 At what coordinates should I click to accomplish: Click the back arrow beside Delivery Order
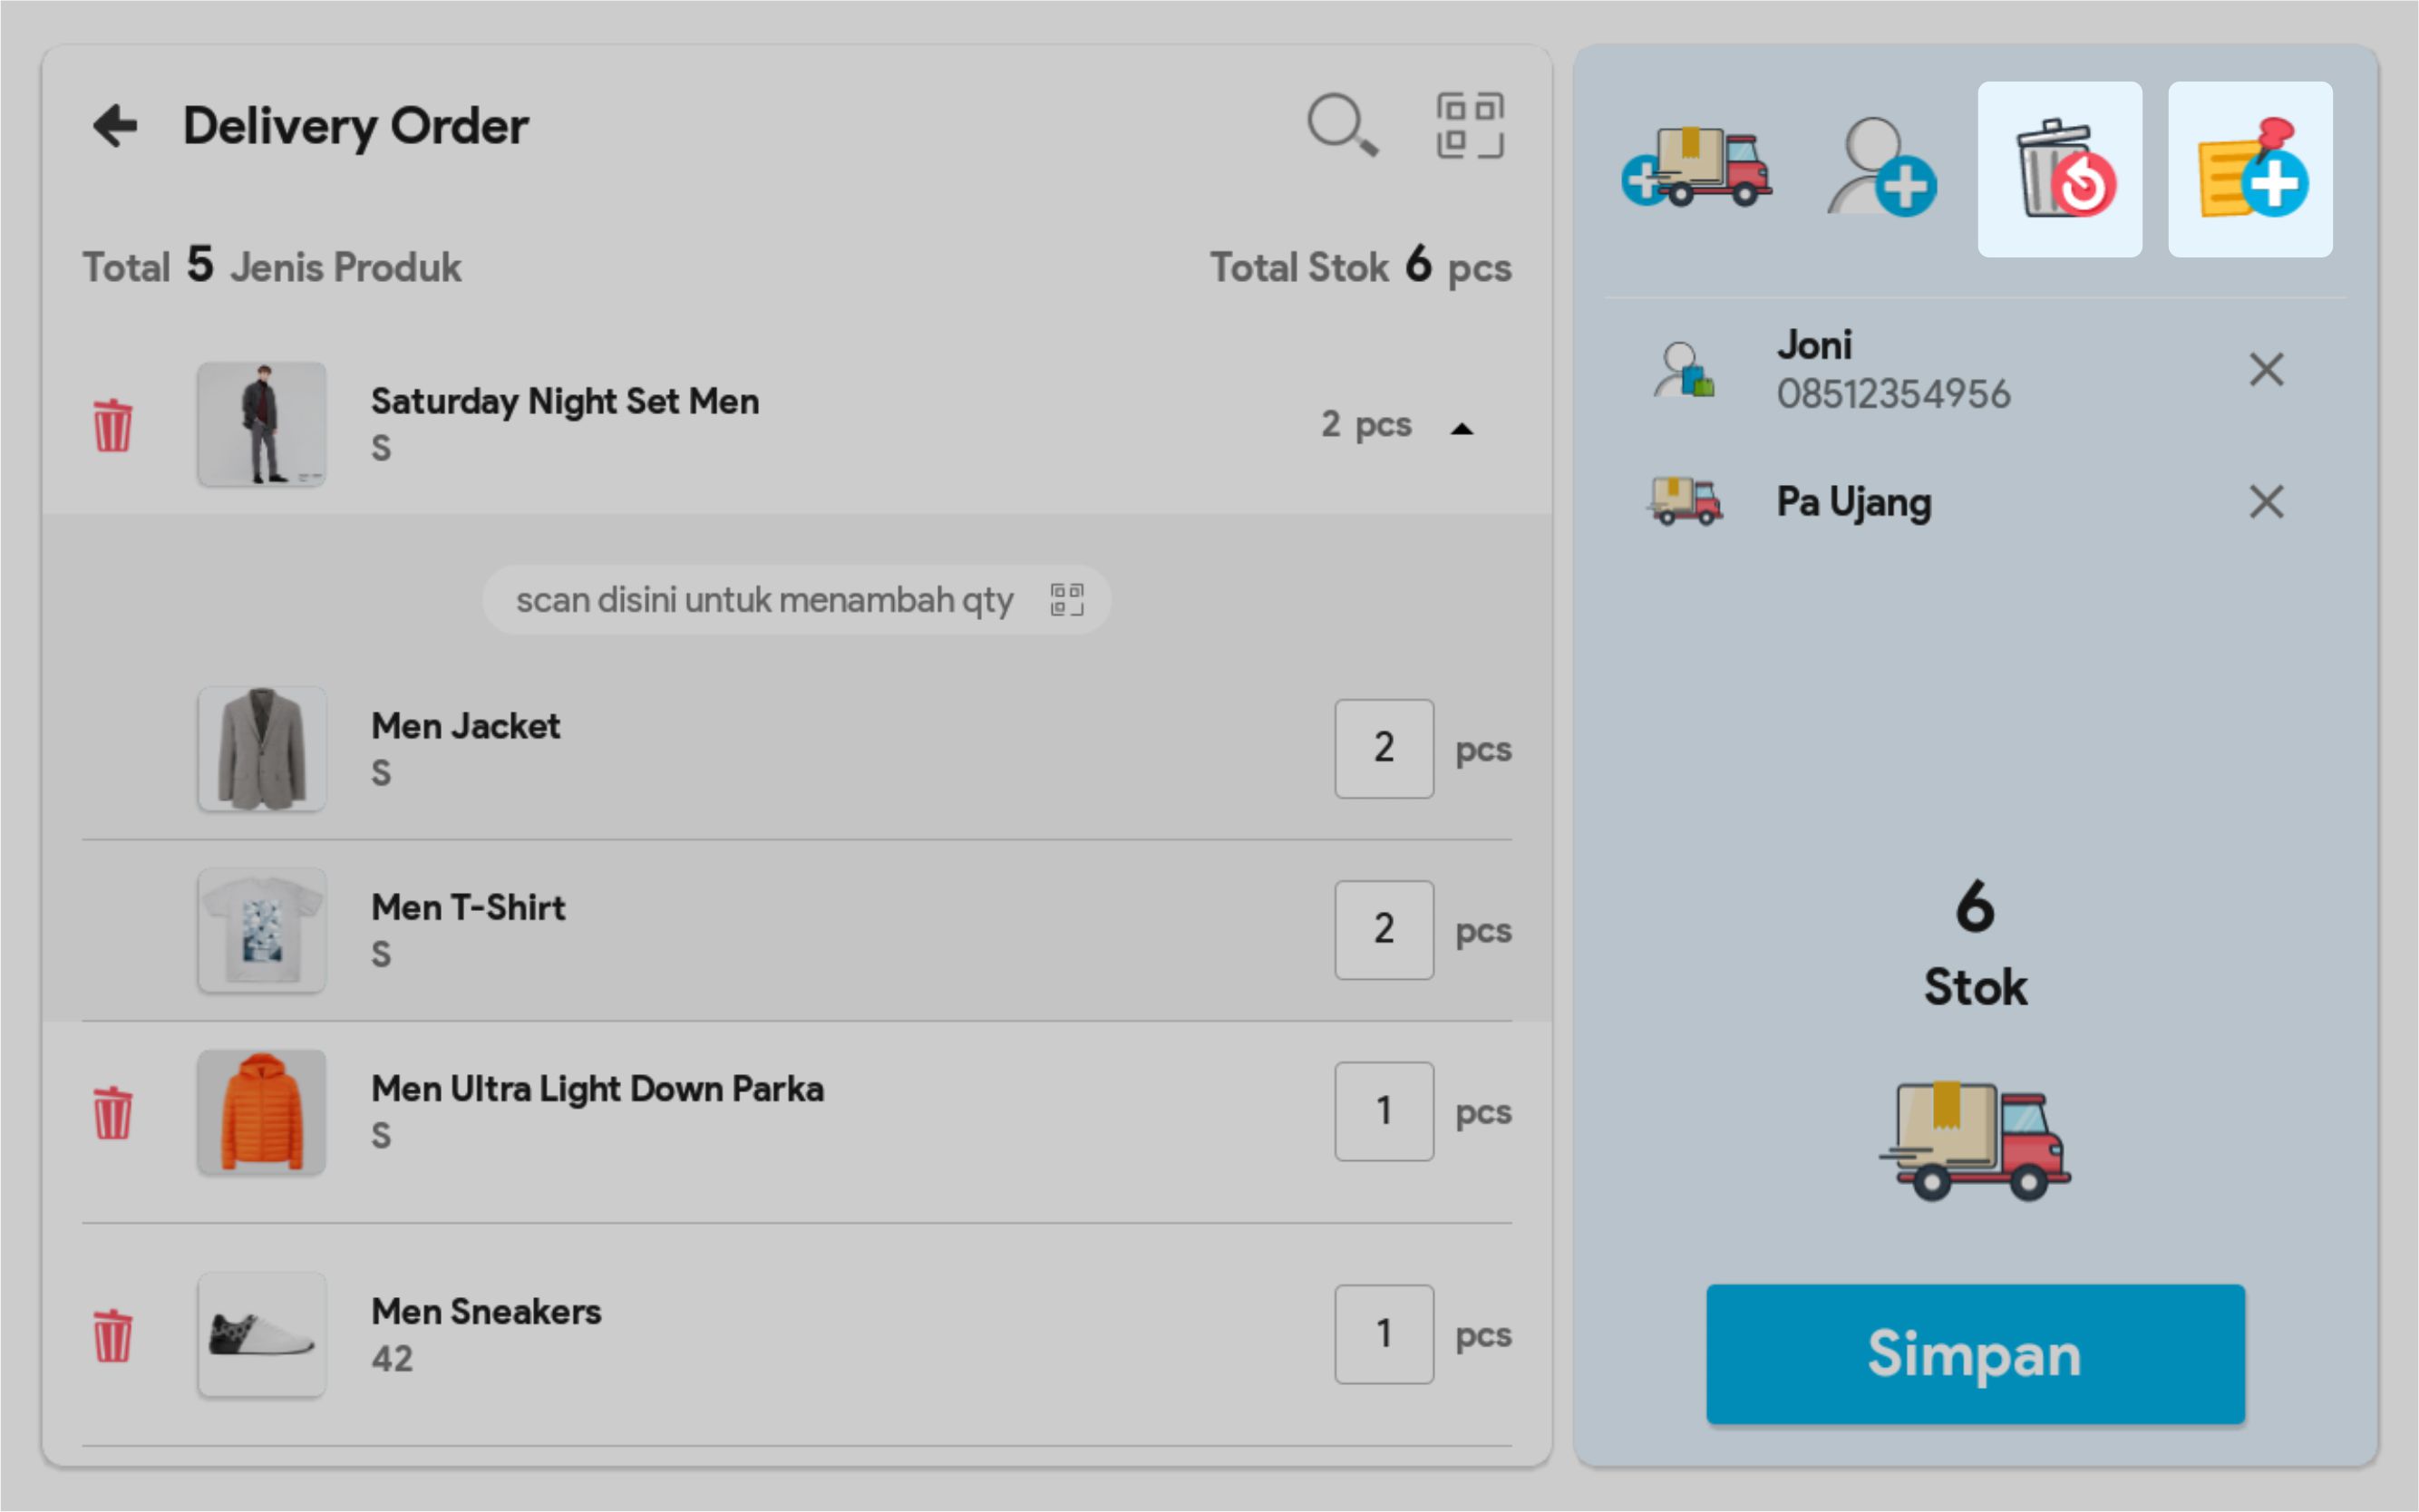click(115, 126)
